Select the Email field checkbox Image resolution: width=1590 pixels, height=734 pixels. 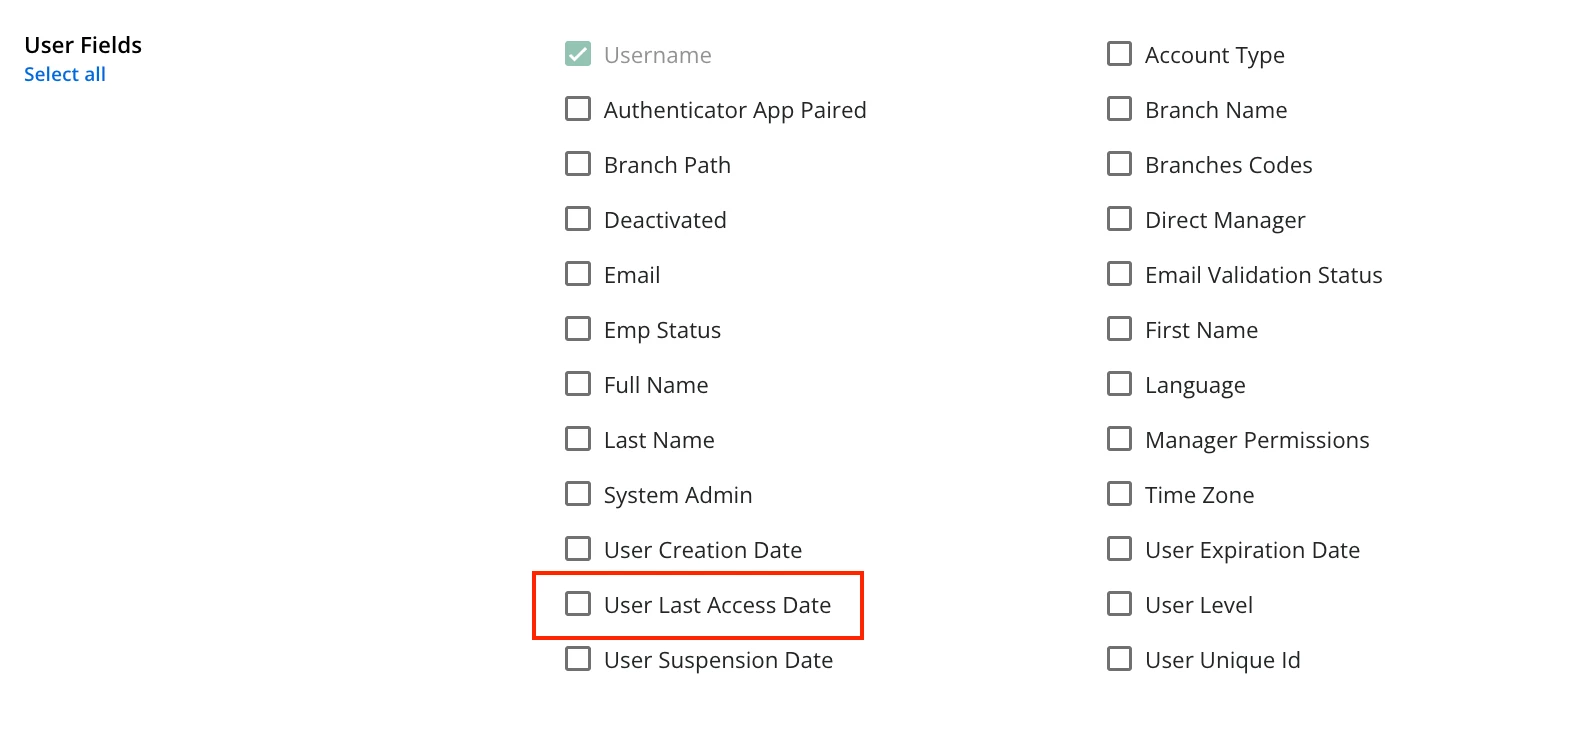coord(578,274)
